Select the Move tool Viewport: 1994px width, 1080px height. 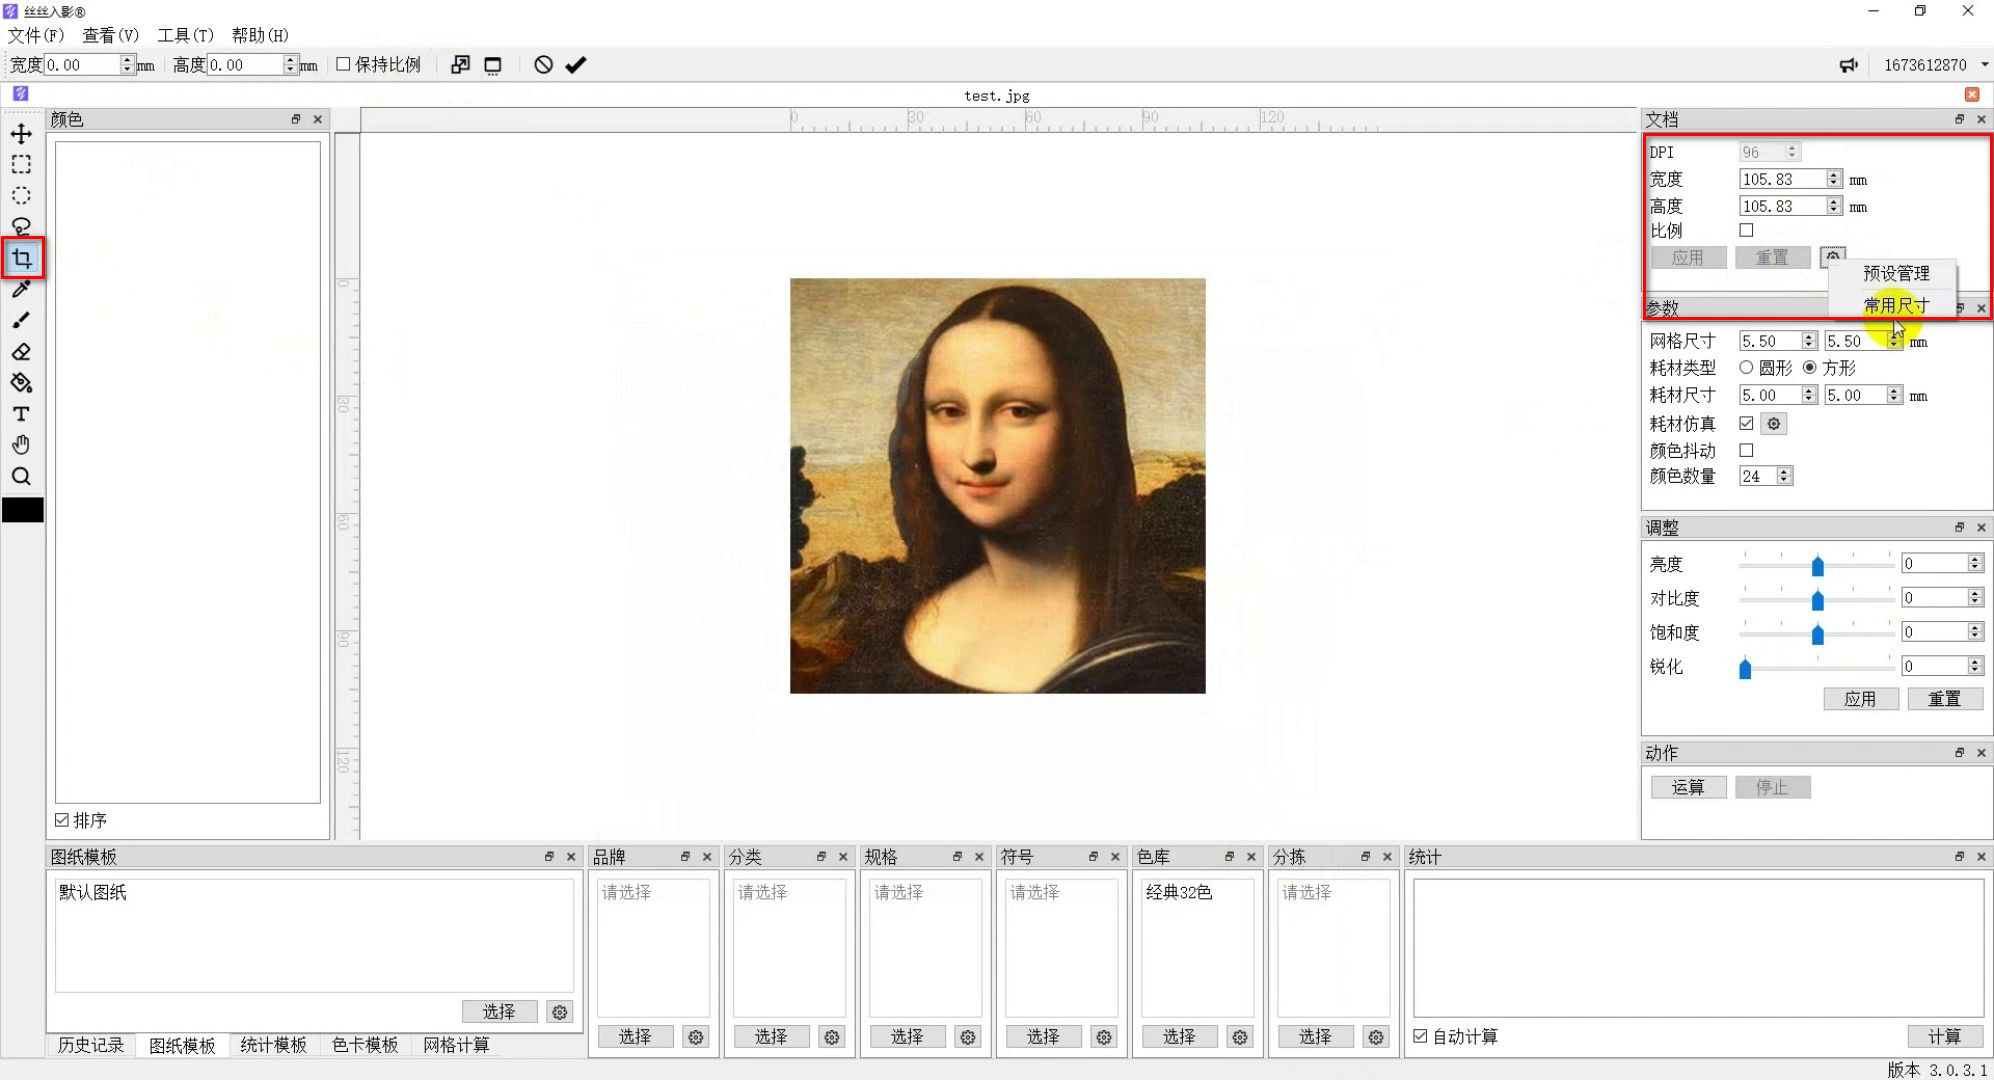[21, 133]
